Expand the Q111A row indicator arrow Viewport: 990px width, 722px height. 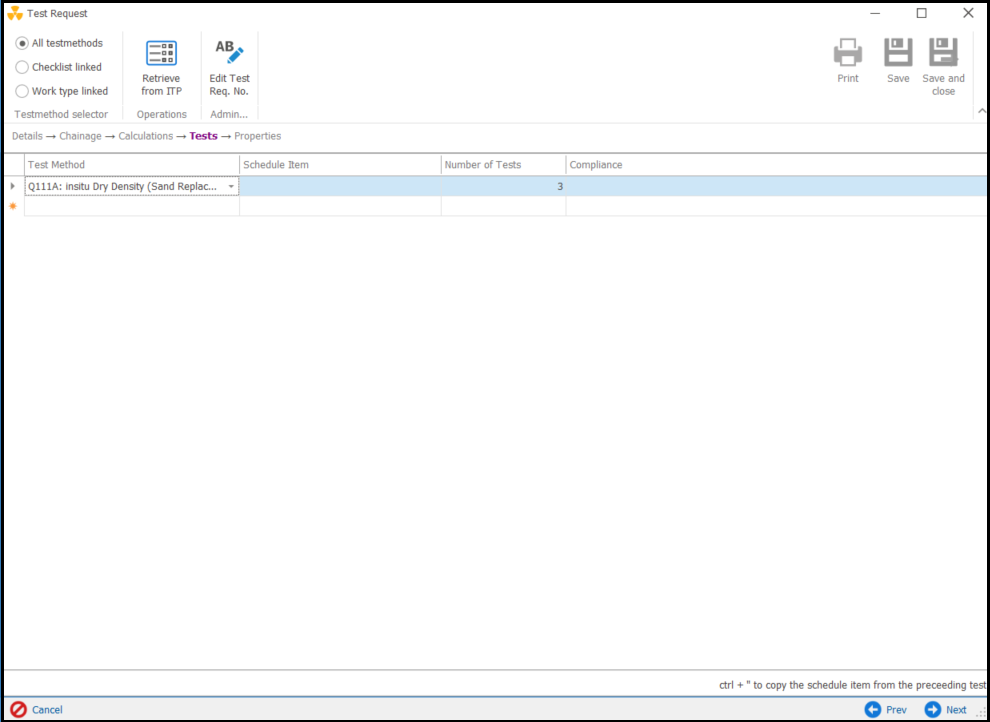pyautogui.click(x=13, y=187)
